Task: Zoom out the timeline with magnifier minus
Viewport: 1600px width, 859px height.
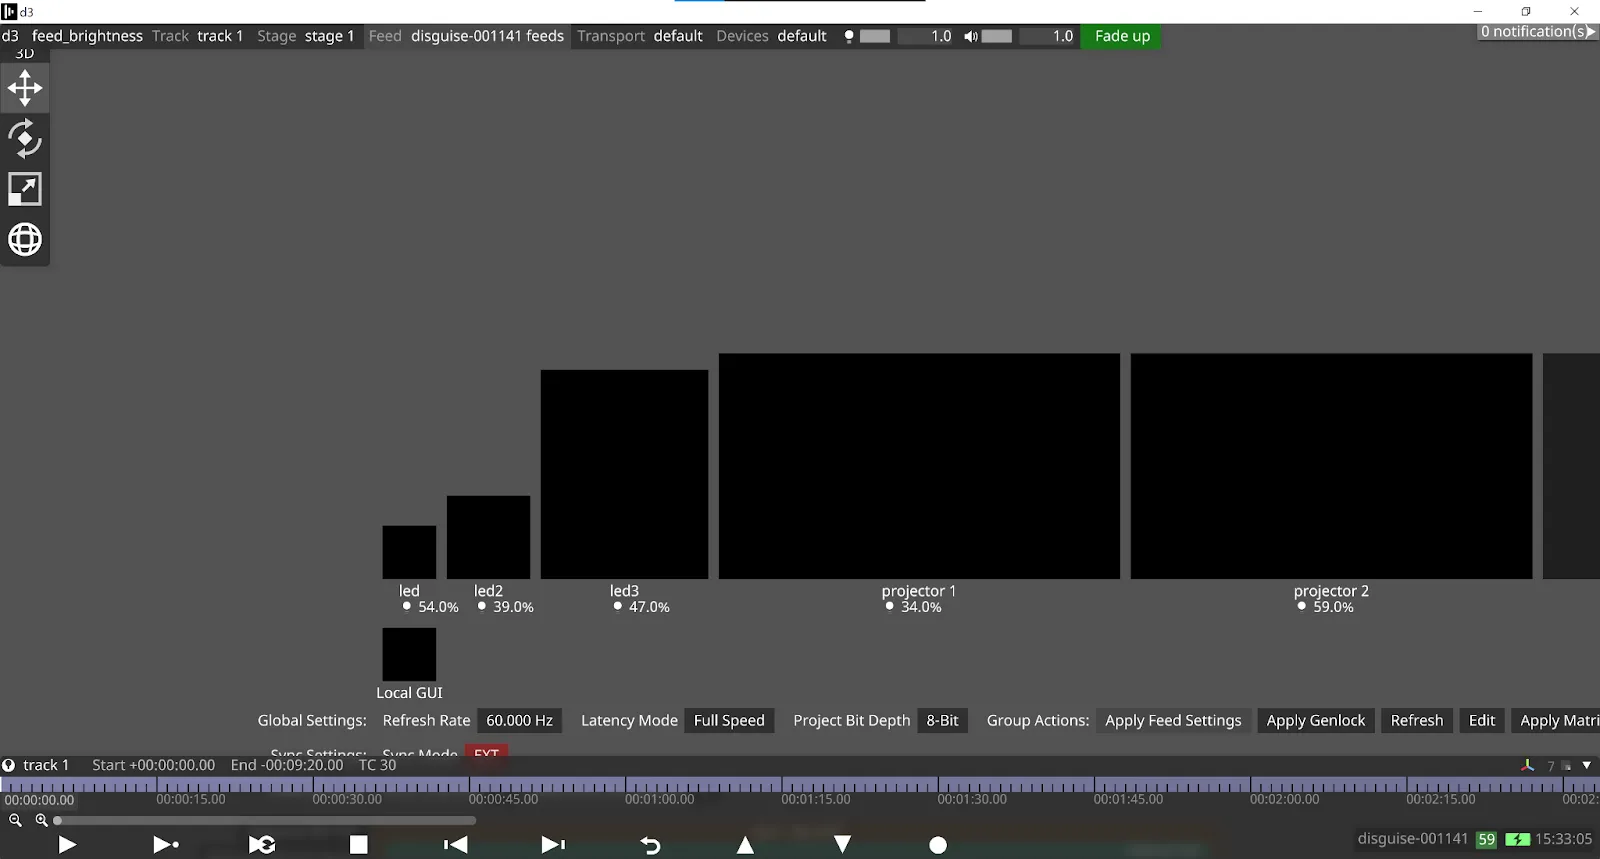Action: tap(15, 820)
